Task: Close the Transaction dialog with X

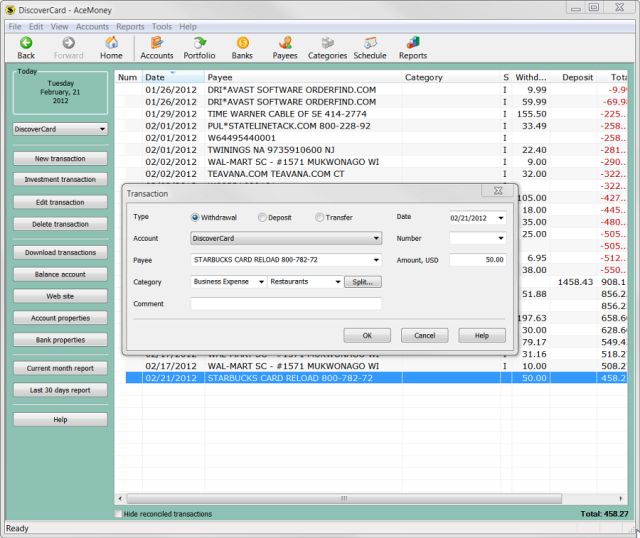Action: [x=498, y=190]
